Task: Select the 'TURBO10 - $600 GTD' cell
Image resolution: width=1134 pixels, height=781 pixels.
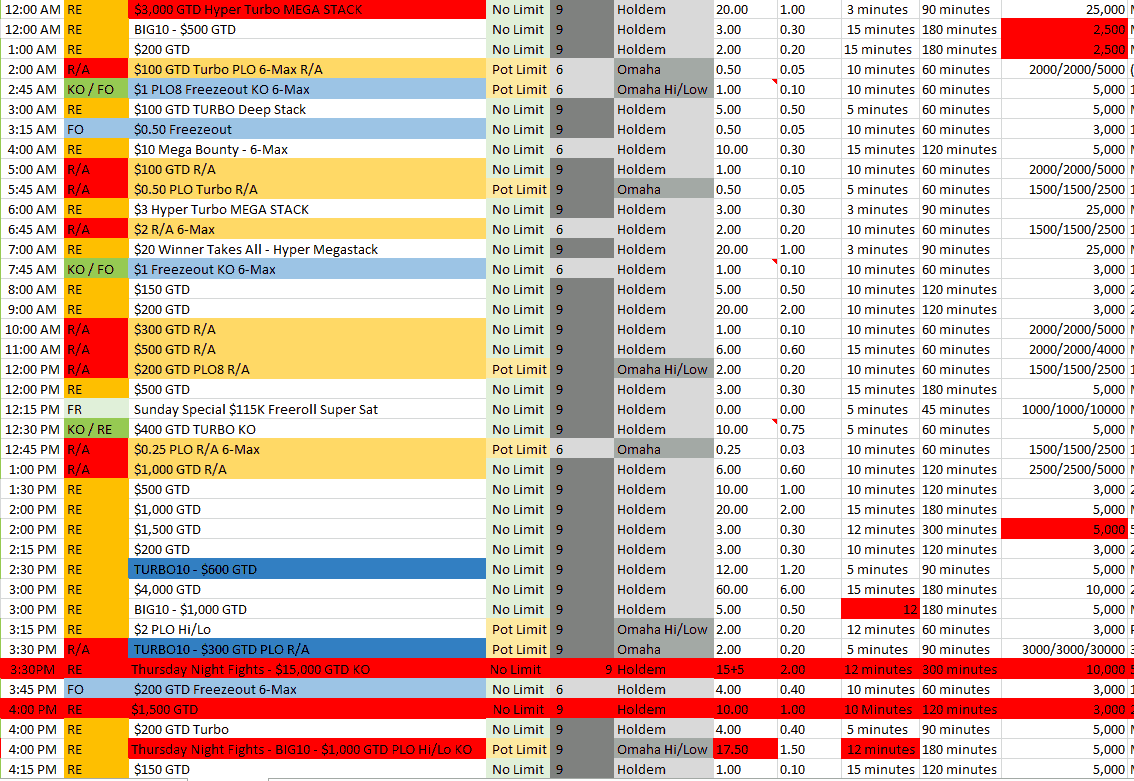Action: tap(307, 570)
